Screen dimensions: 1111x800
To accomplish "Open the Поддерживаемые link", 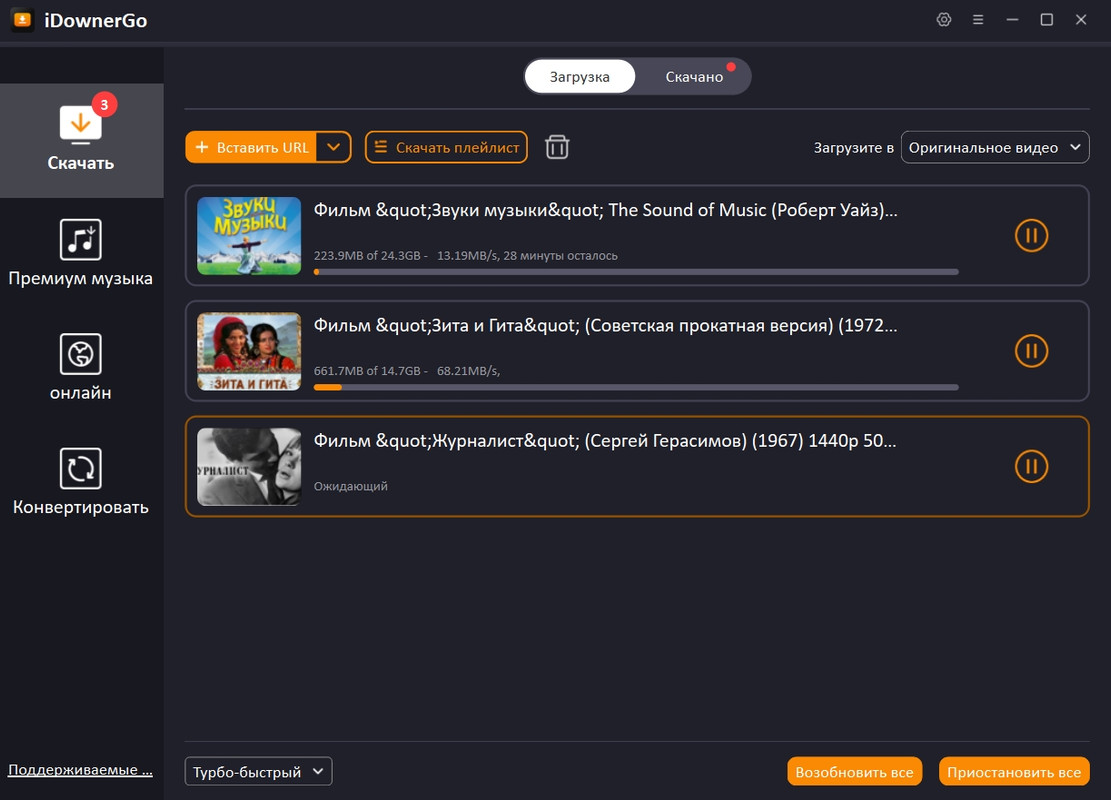I will point(80,770).
